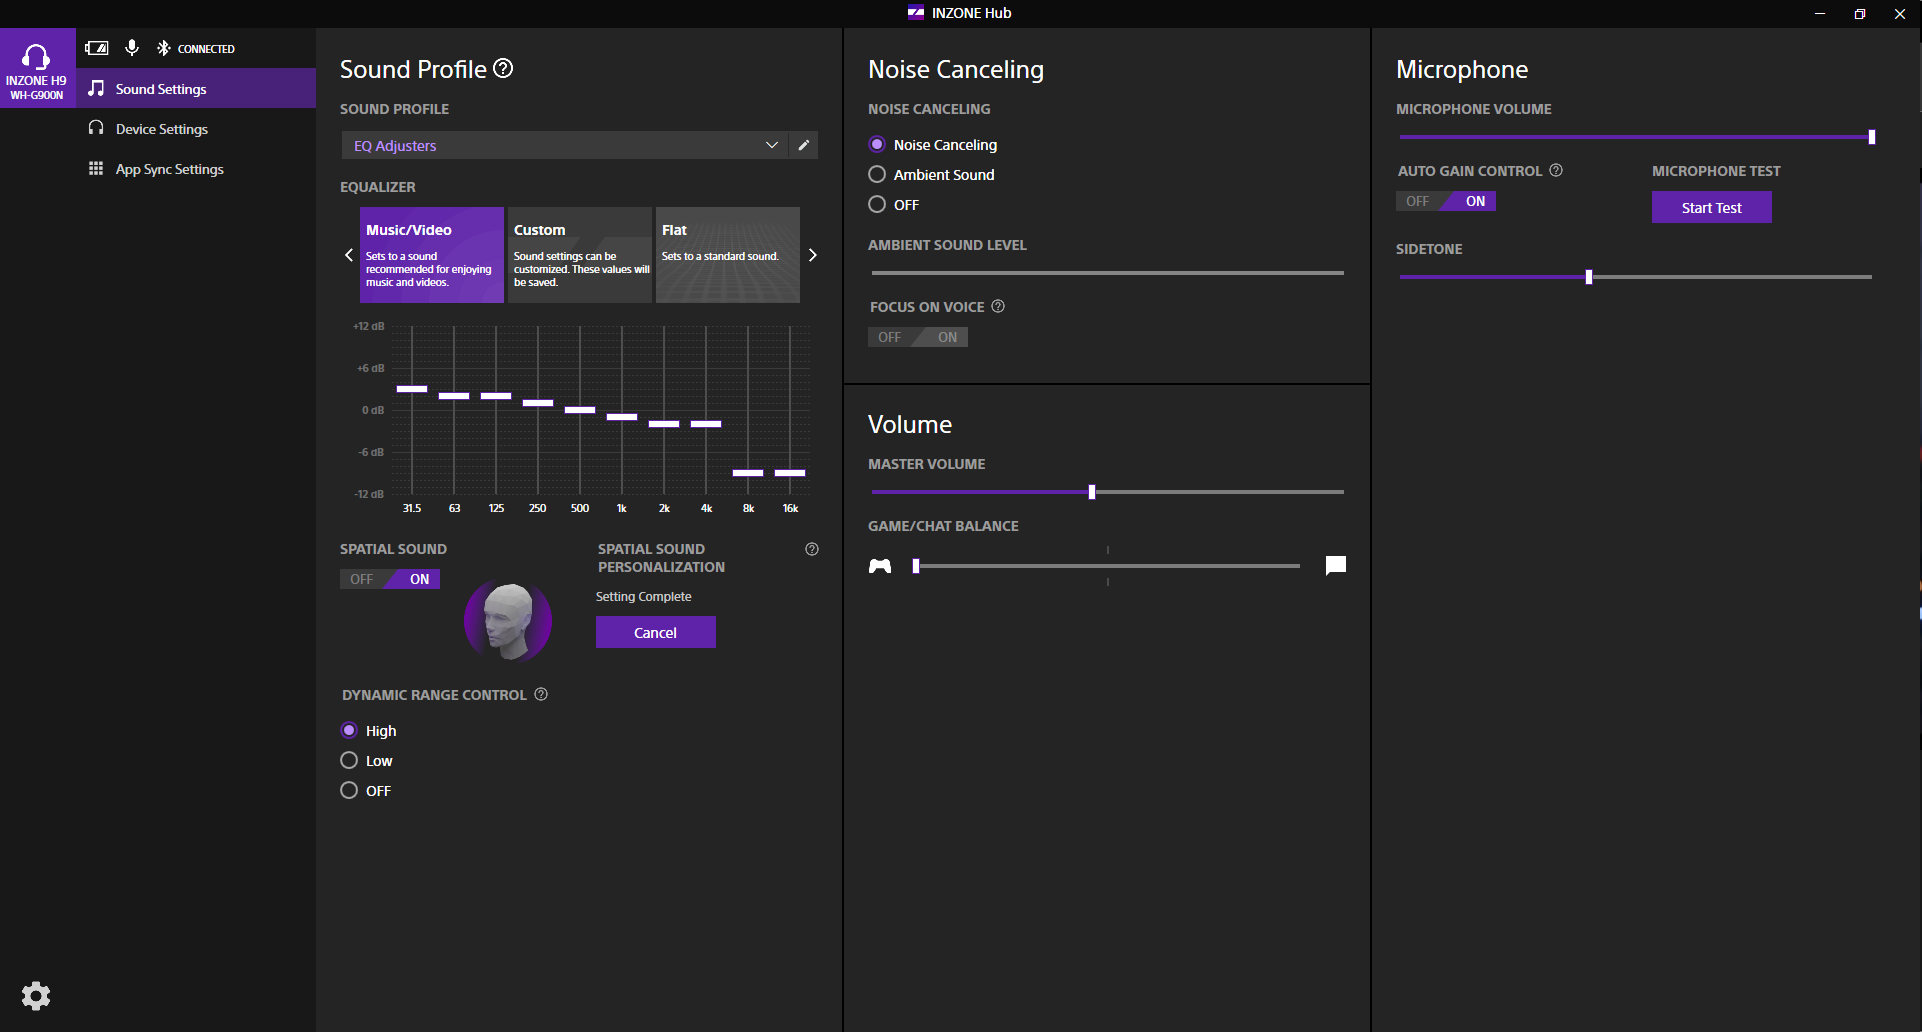Click the chat bubble icon in Game/Chat Balance
The image size is (1922, 1032).
(1335, 566)
